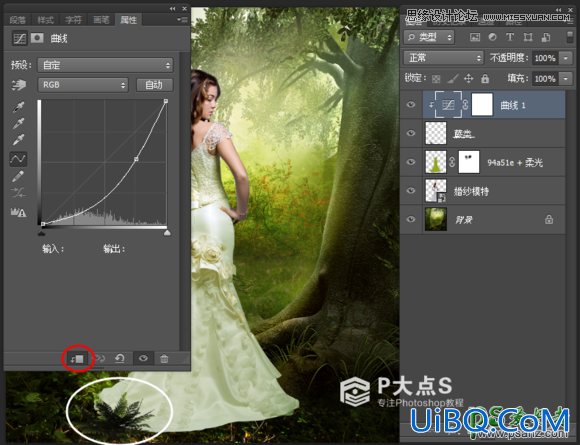Screen dimensions: 580x445
Task: Hide the 背景 layer
Action: pyautogui.click(x=411, y=219)
